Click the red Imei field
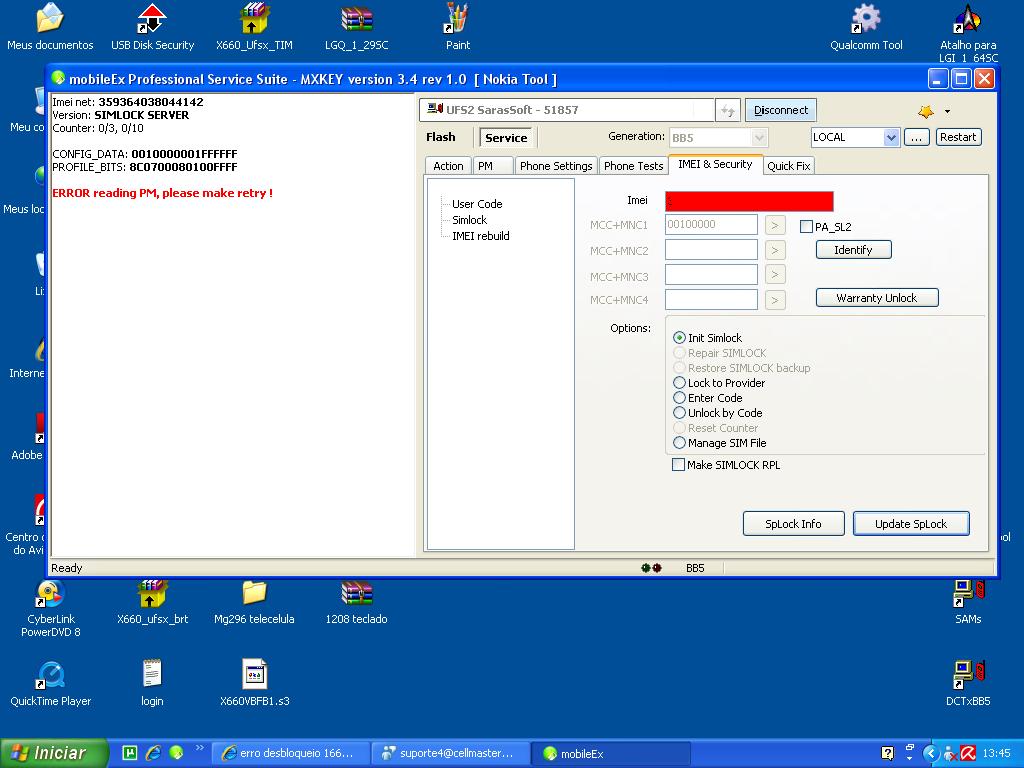Screen dimensions: 1024x768 point(749,201)
